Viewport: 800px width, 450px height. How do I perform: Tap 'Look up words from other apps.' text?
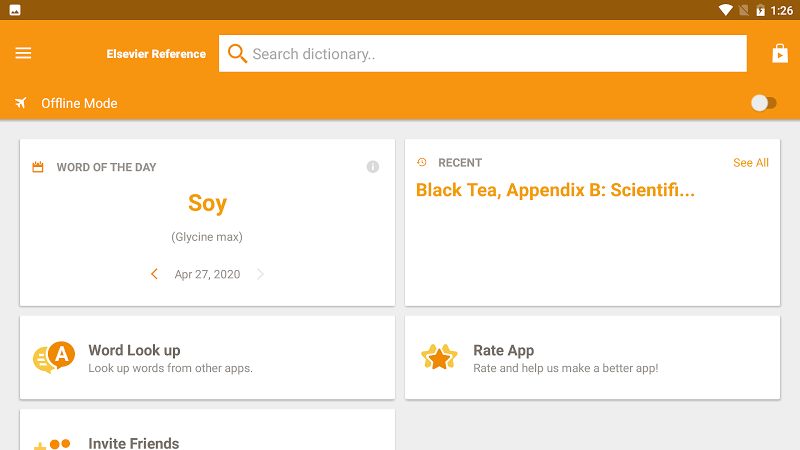pyautogui.click(x=170, y=368)
